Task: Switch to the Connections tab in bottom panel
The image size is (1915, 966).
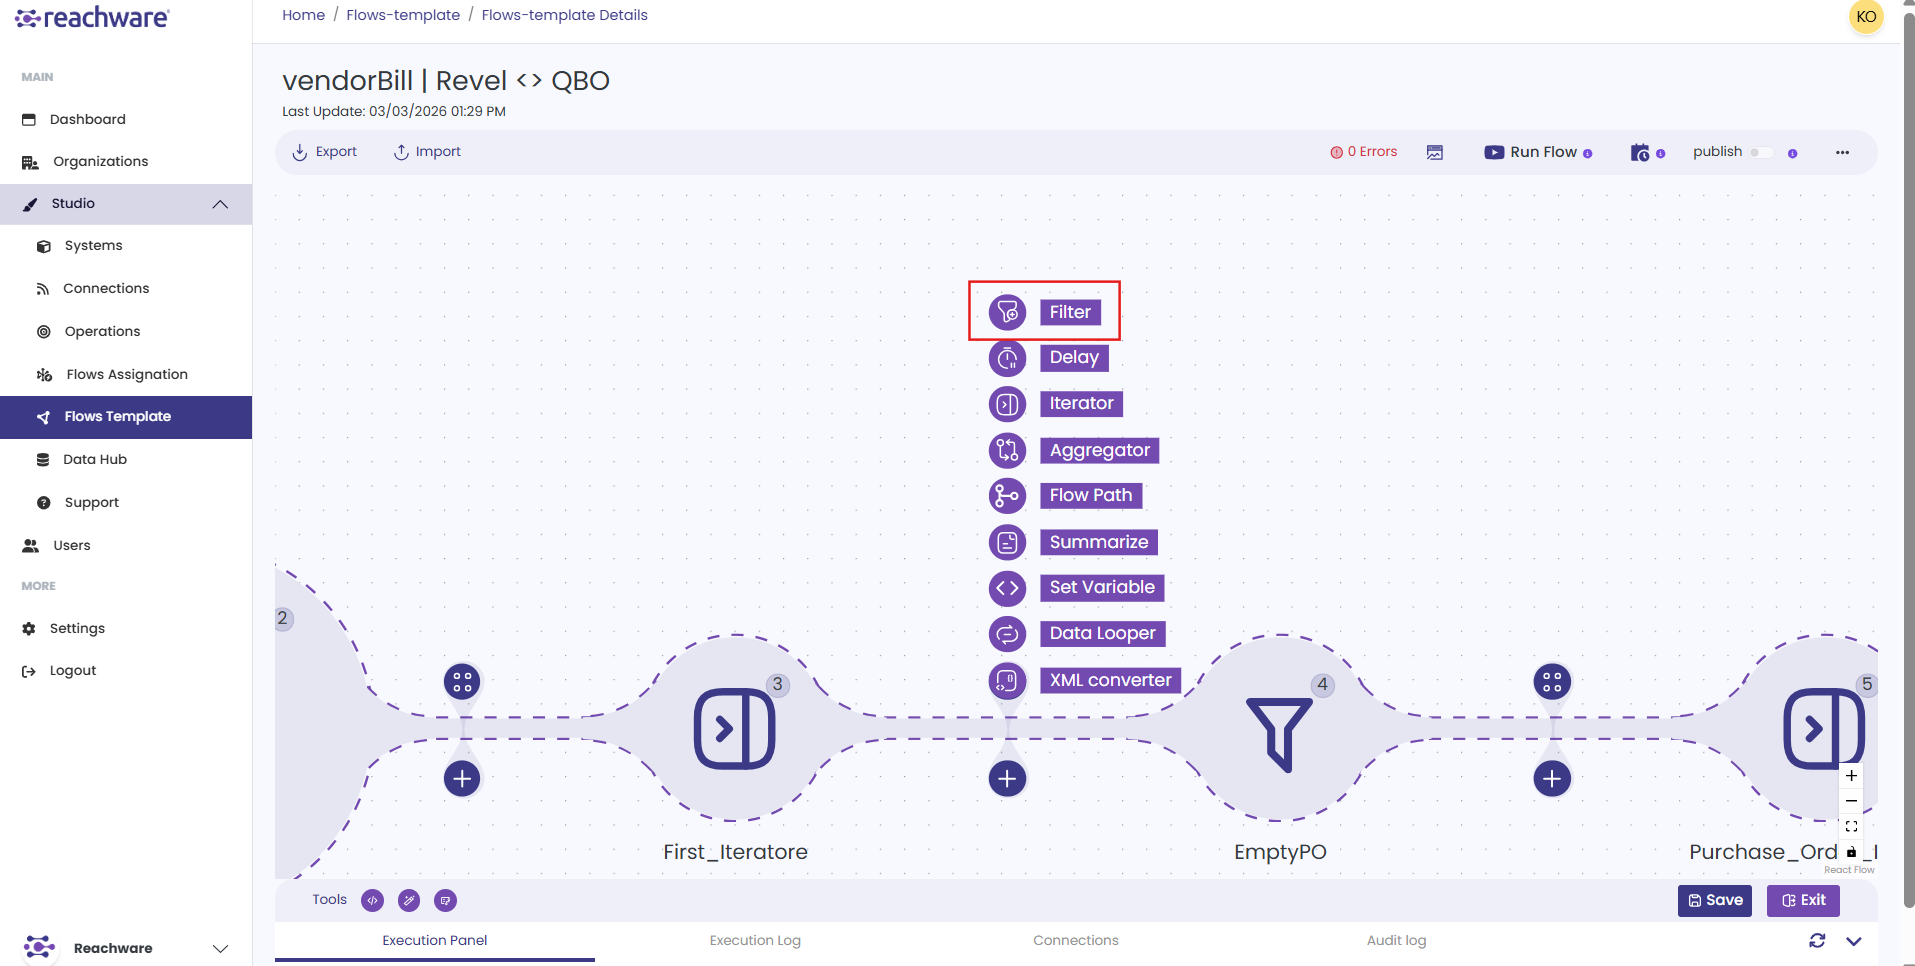Action: click(x=1075, y=940)
